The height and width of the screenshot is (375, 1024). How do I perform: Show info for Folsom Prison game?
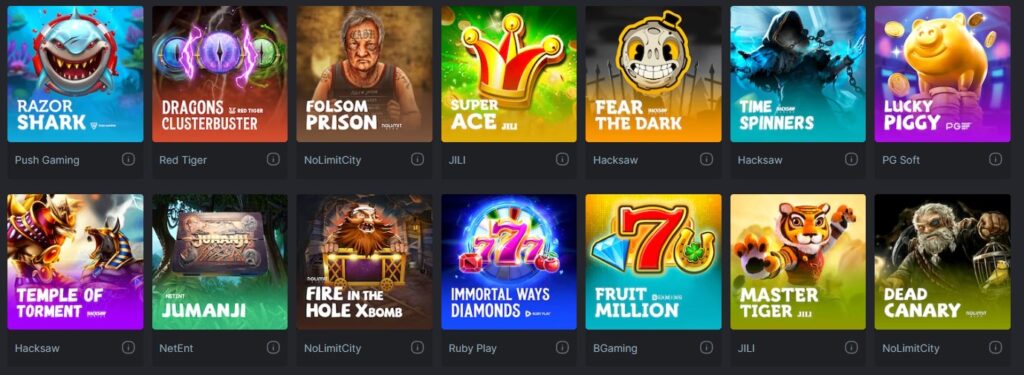(417, 159)
